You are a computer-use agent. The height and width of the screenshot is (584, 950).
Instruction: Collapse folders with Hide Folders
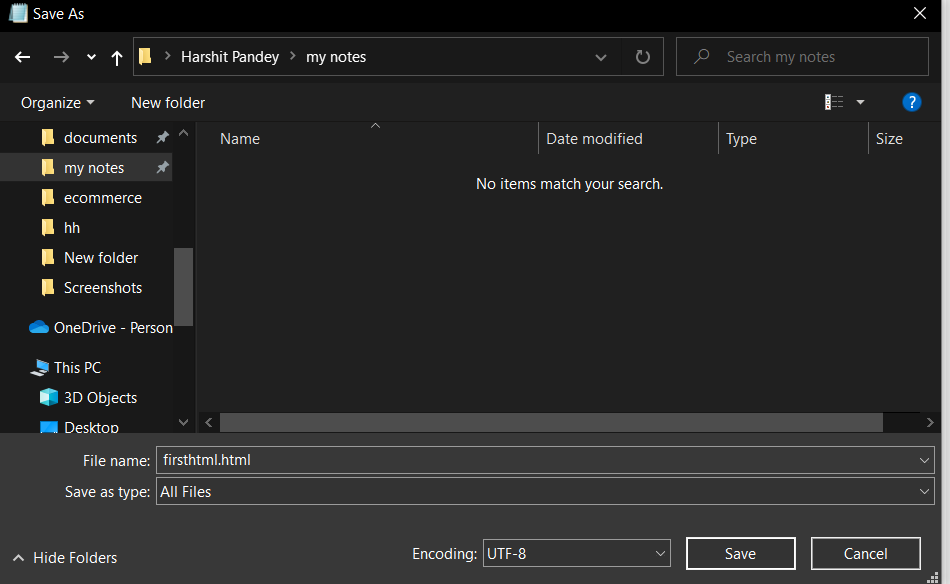65,557
